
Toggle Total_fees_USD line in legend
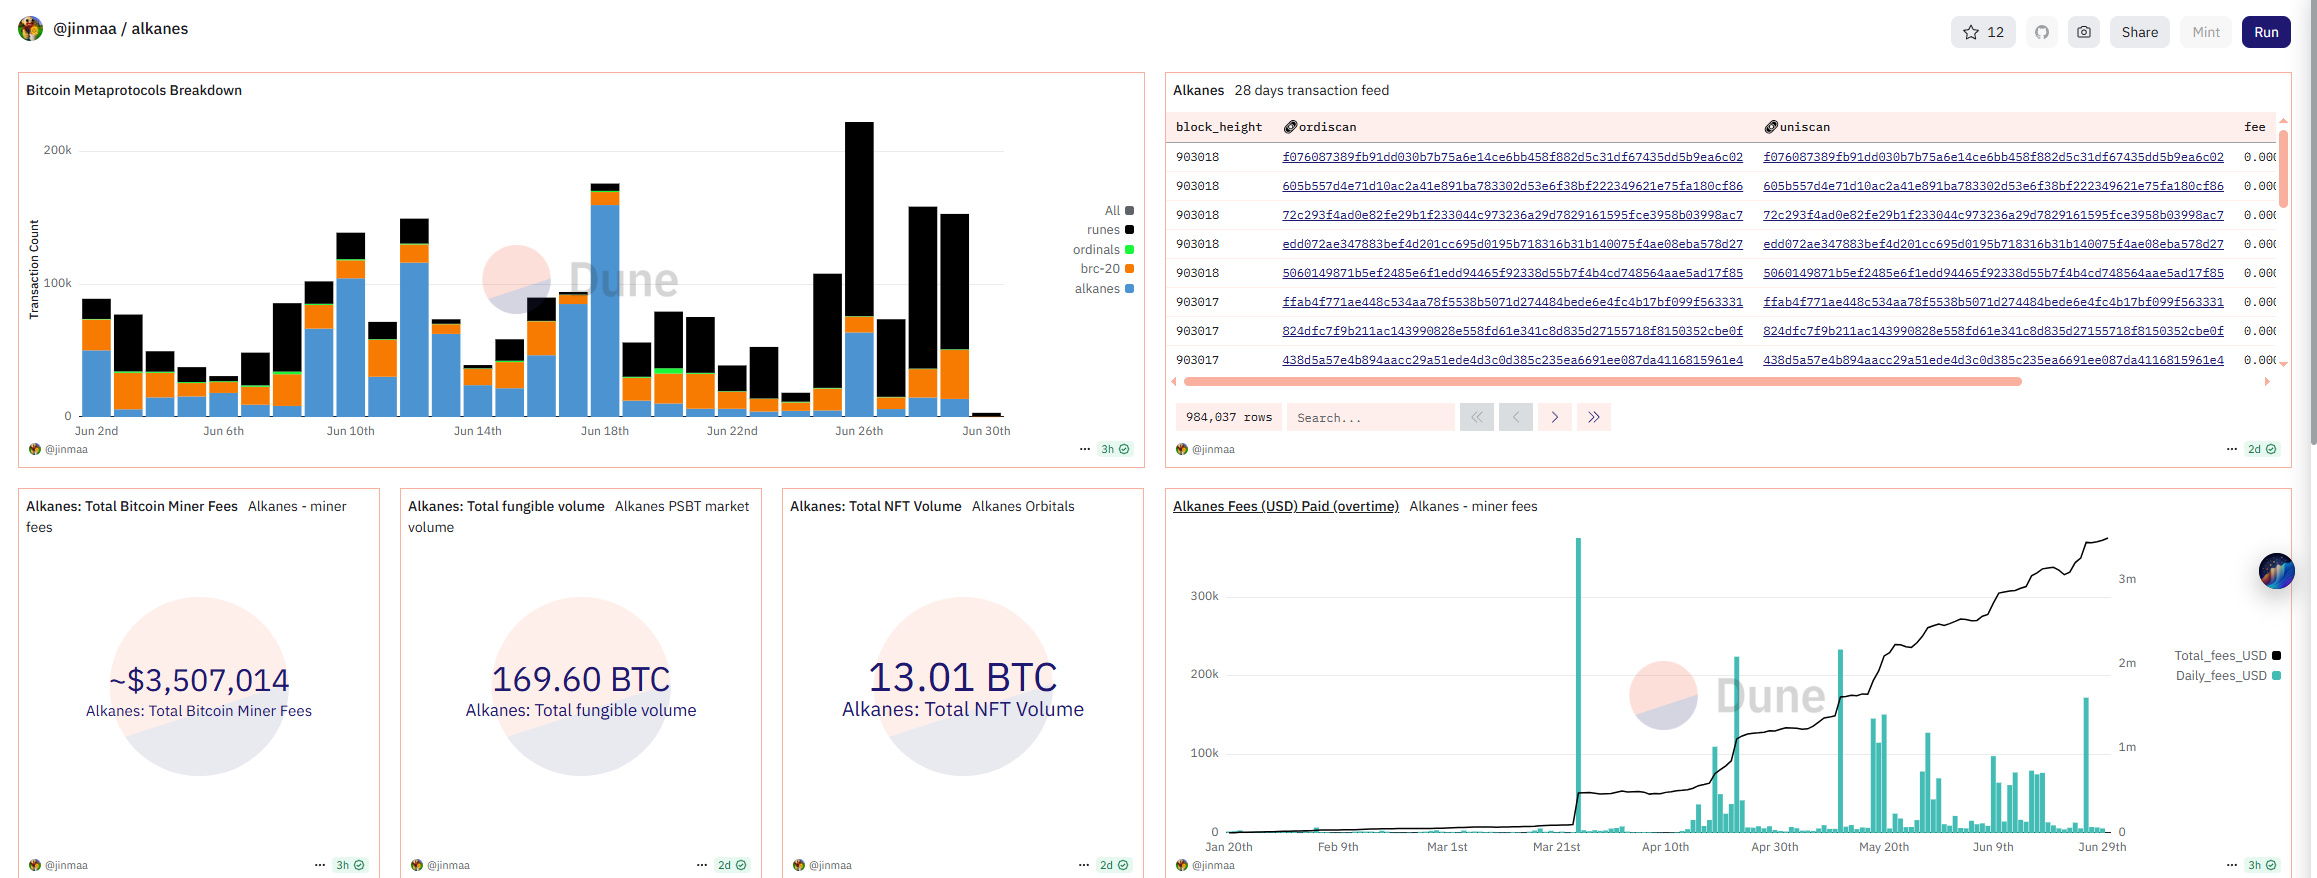pyautogui.click(x=2227, y=656)
